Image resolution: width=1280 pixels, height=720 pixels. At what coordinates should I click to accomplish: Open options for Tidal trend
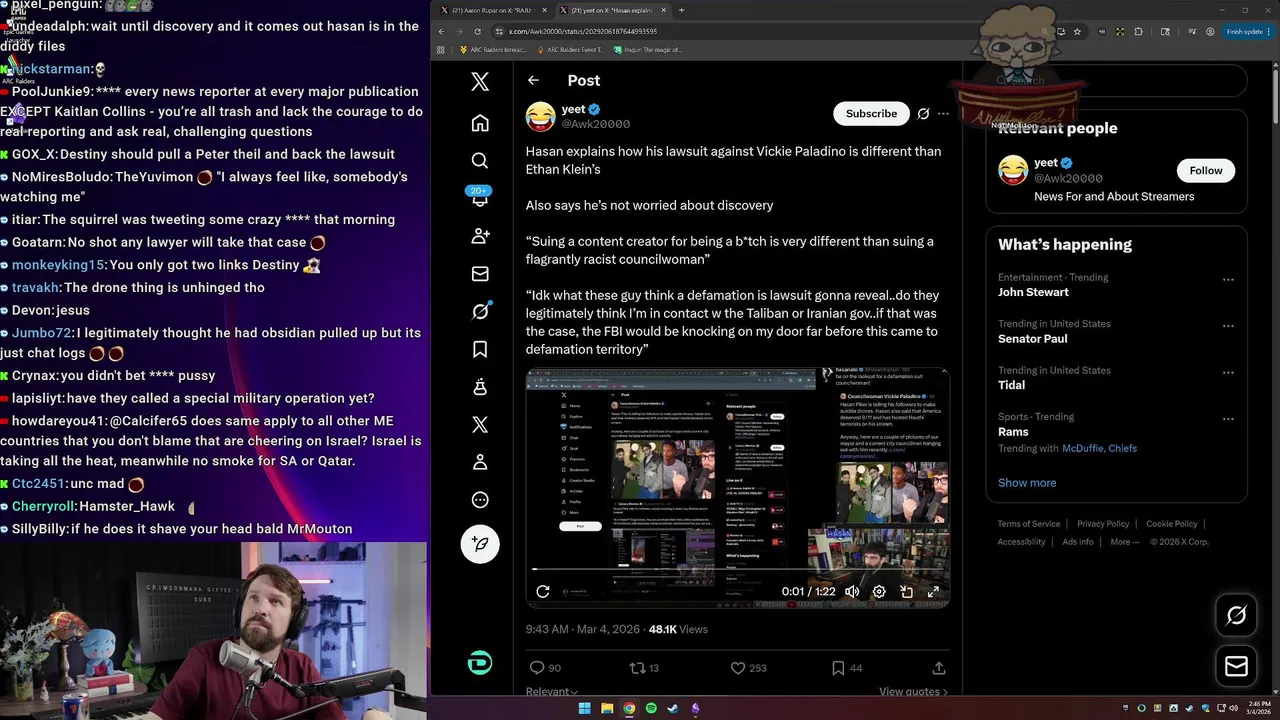point(1228,372)
